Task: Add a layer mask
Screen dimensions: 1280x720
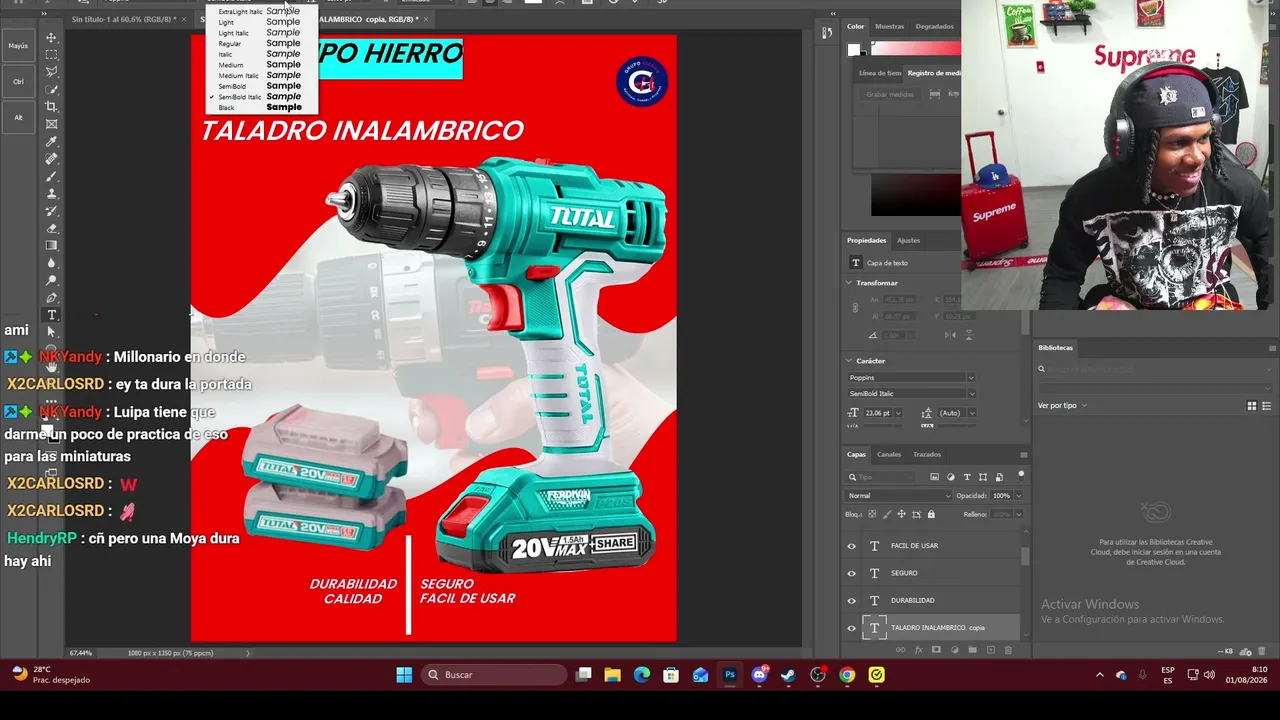Action: pos(936,650)
